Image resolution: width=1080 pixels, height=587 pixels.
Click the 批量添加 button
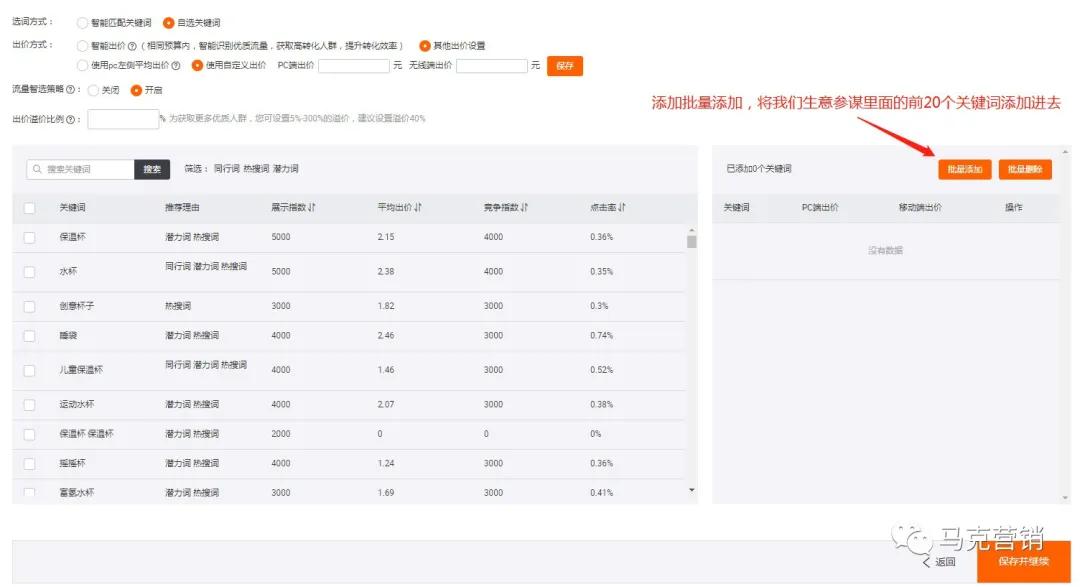pos(964,169)
